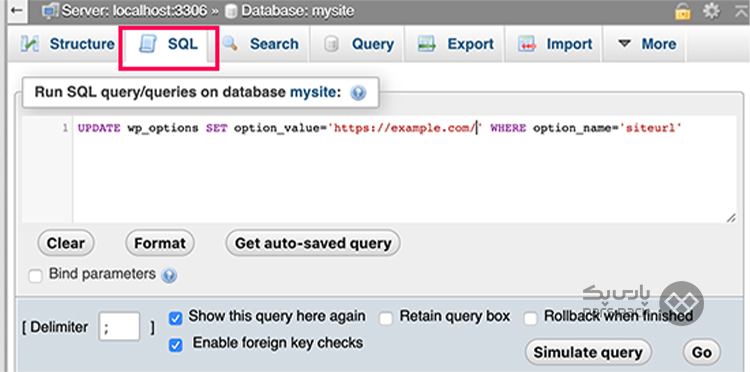Click the Delimiter input field

tap(119, 327)
